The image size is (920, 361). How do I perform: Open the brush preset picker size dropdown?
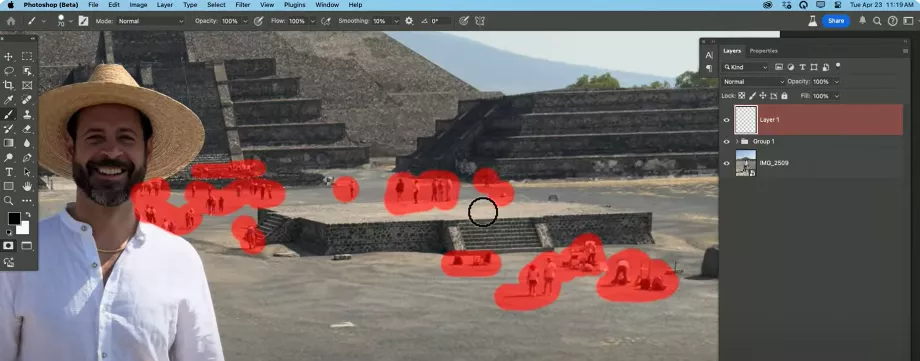pos(71,22)
